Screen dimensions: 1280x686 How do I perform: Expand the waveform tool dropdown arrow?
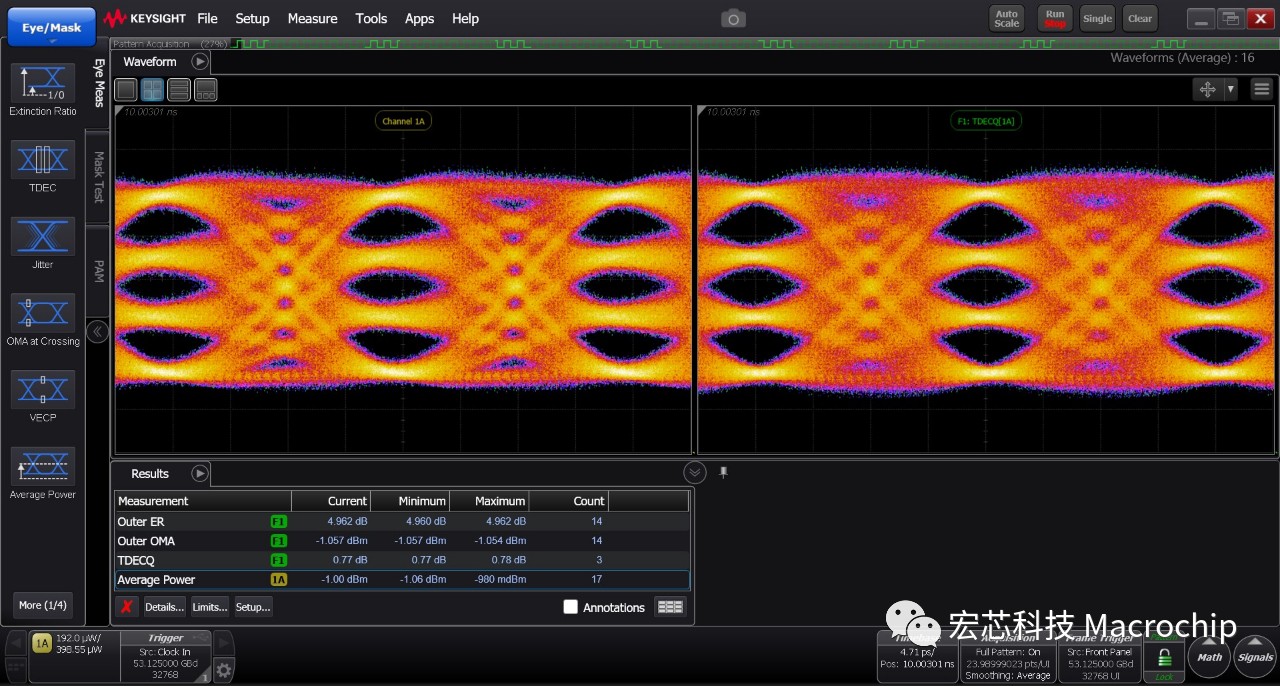1231,89
